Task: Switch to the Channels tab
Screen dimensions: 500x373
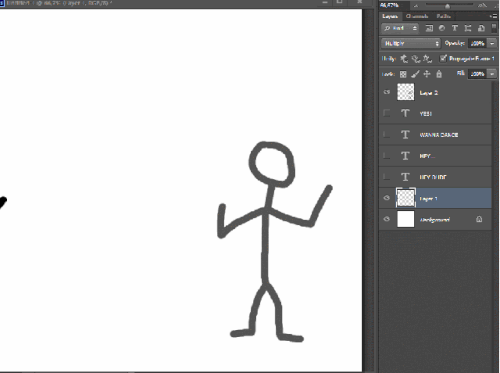Action: (x=417, y=16)
